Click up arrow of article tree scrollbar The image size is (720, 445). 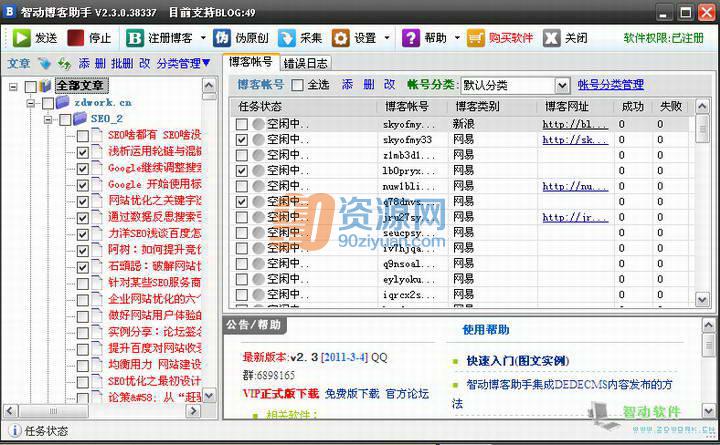click(209, 85)
